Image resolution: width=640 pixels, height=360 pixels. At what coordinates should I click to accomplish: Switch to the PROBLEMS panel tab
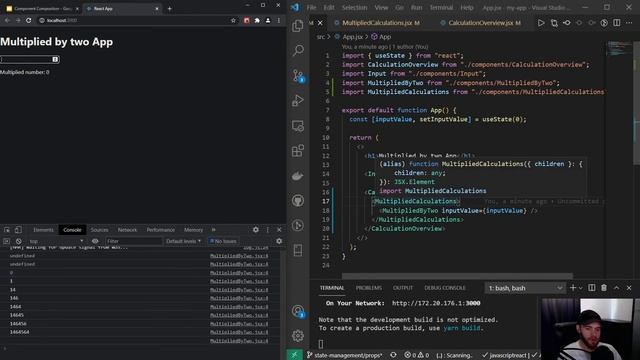click(369, 288)
